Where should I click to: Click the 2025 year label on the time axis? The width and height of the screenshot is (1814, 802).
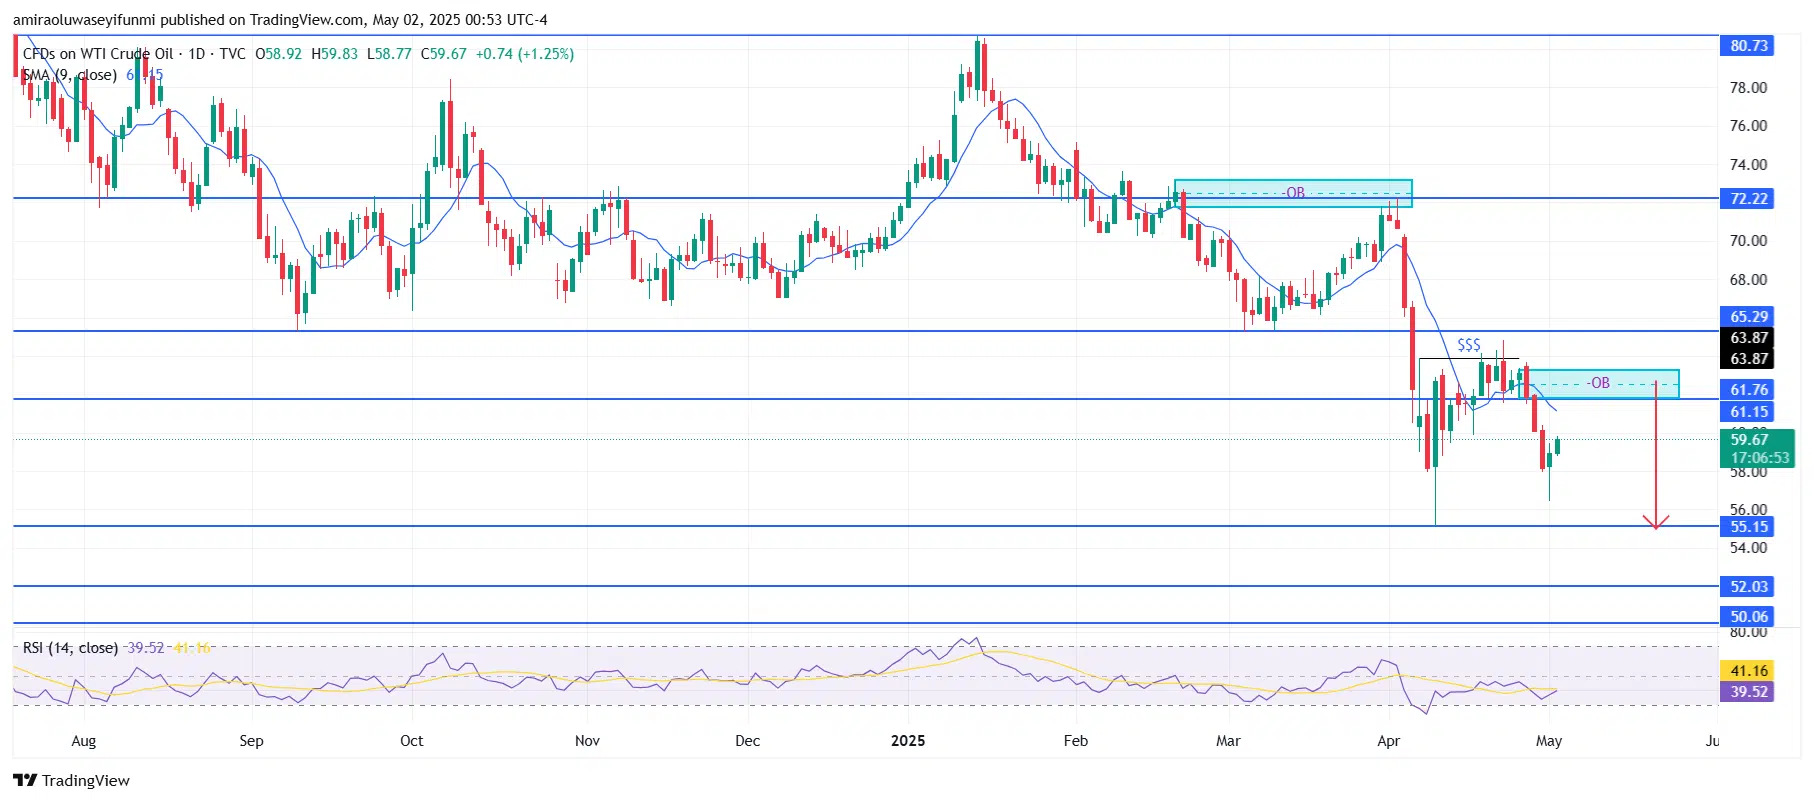[x=908, y=741]
